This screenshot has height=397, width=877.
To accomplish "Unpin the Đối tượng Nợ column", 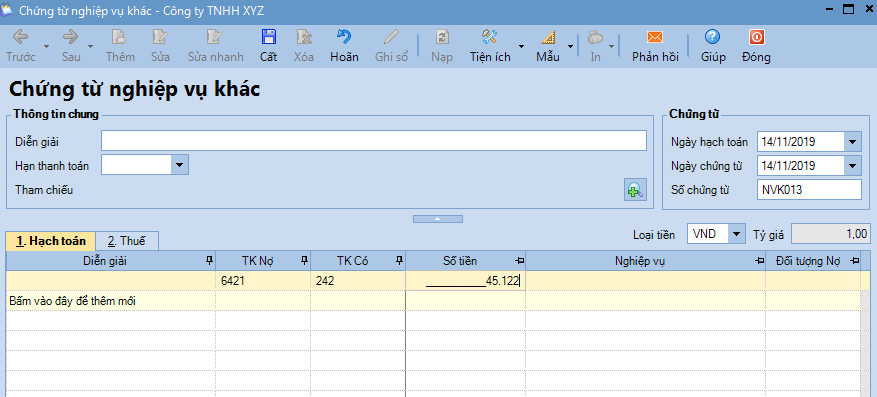I will [855, 261].
